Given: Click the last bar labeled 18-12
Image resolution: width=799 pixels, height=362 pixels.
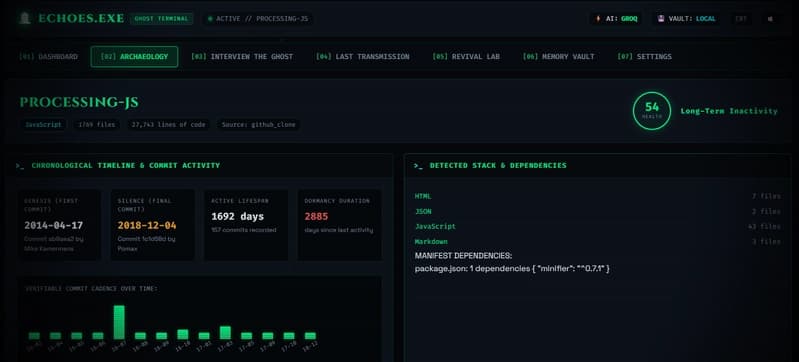Looking at the screenshot, I should [x=310, y=336].
